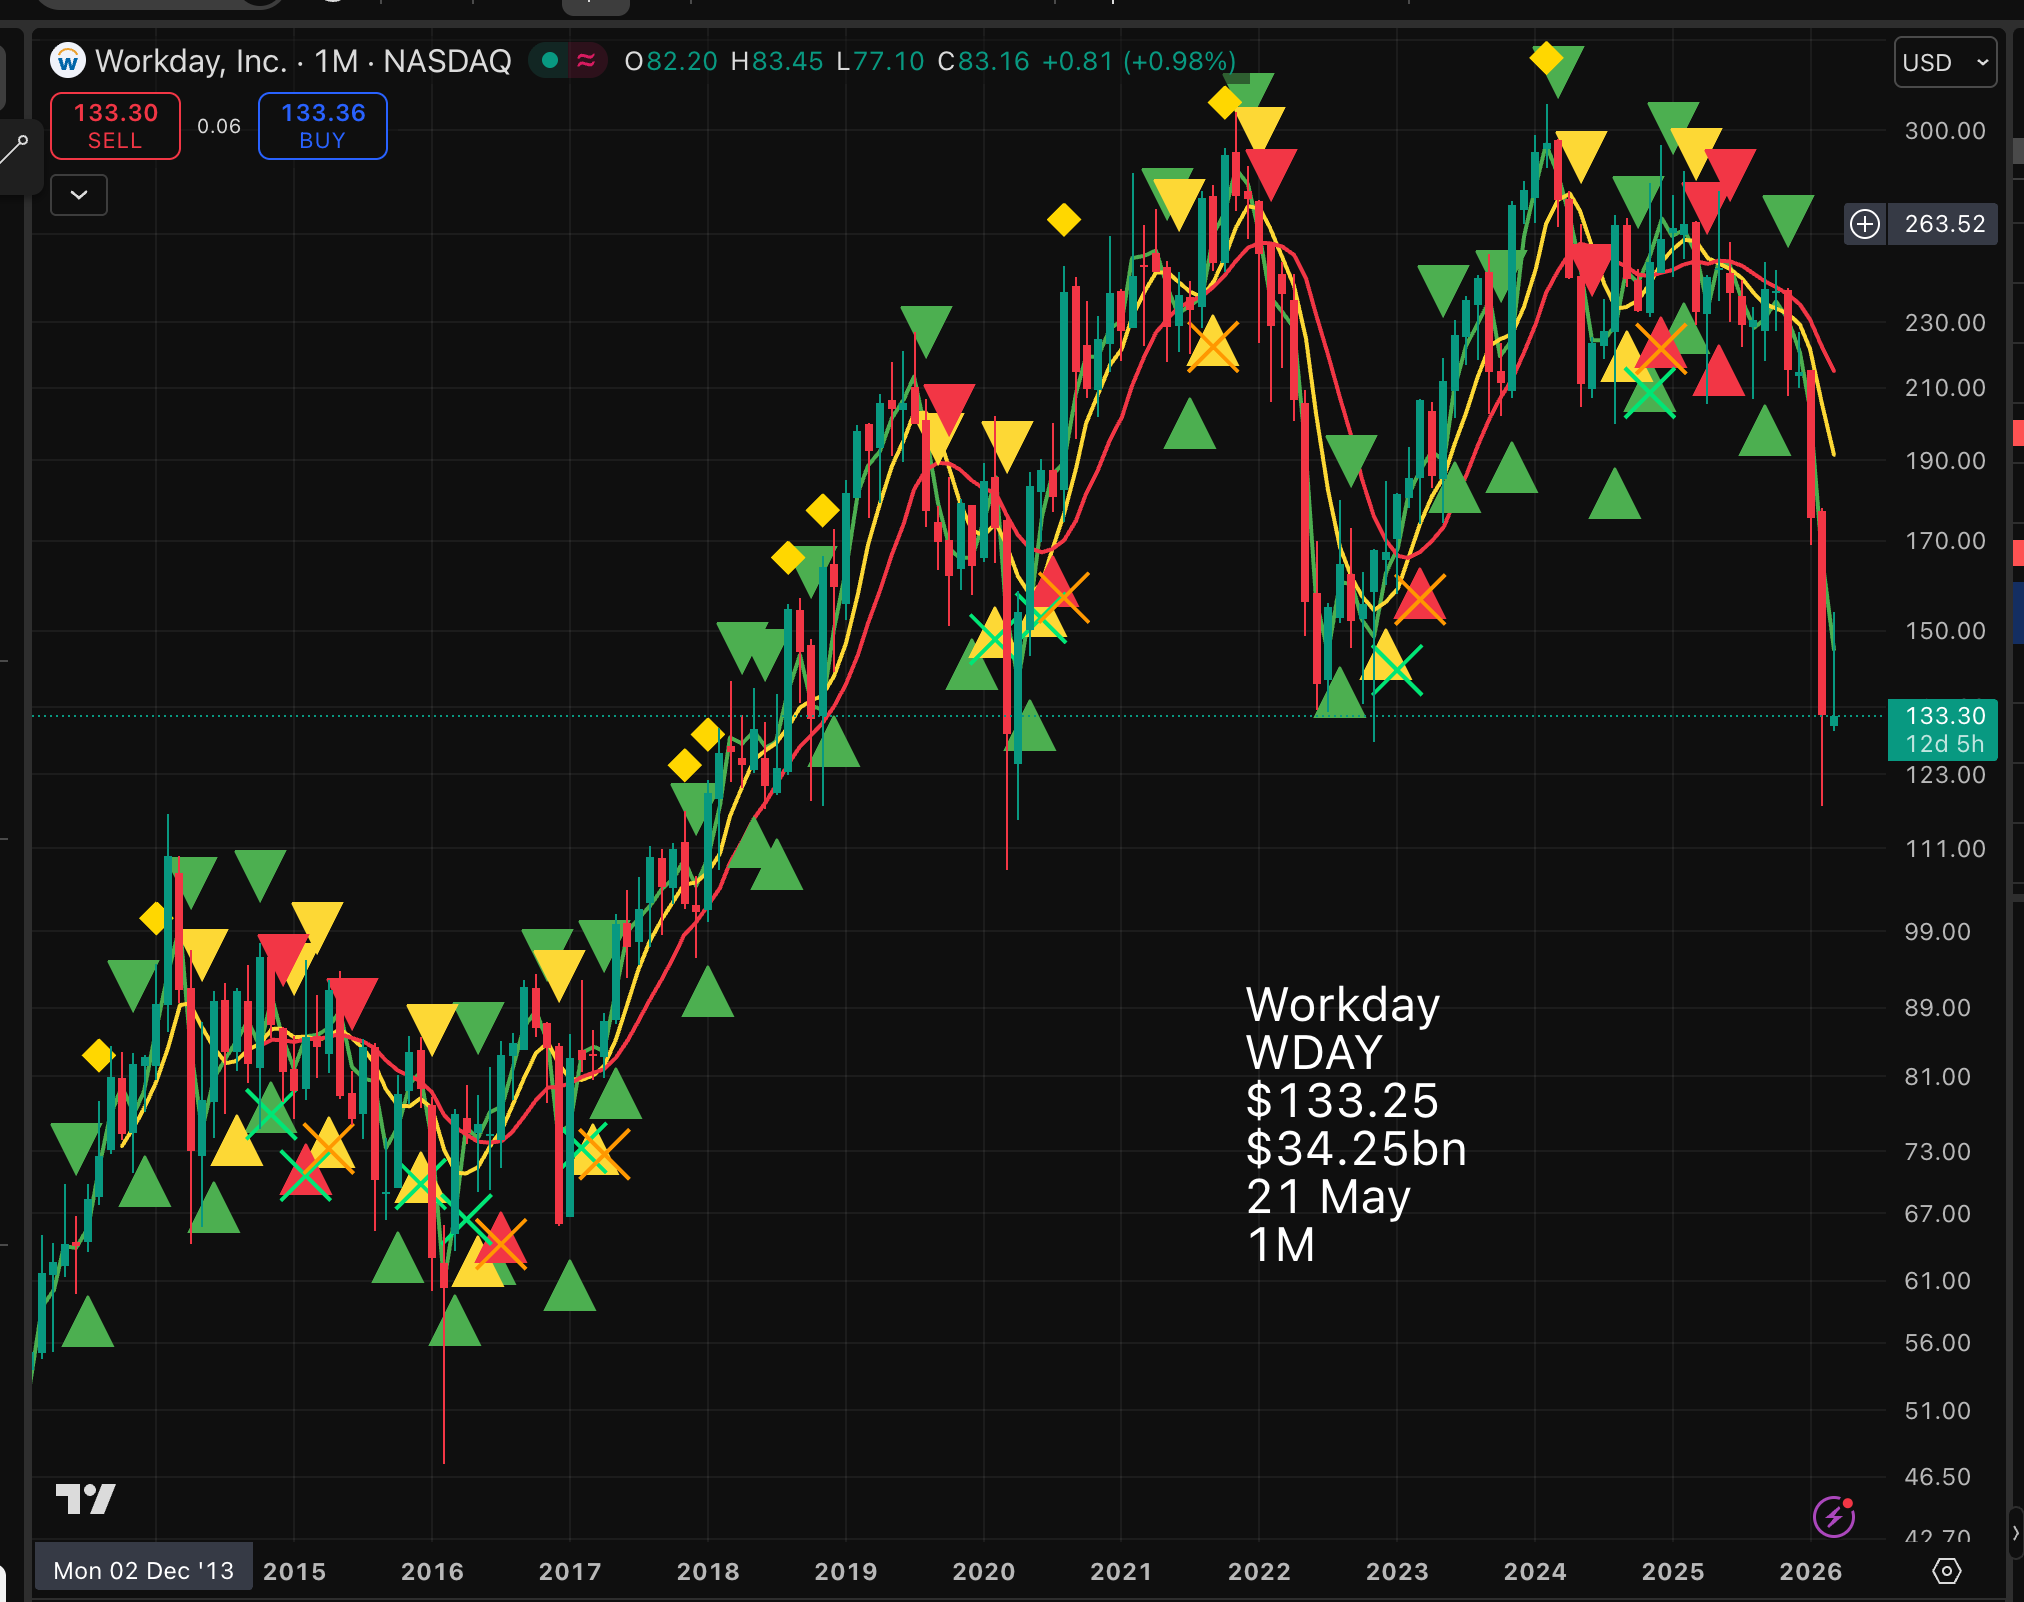Click the pink approximate-data indicator icon
2024x1602 pixels.
coord(587,61)
